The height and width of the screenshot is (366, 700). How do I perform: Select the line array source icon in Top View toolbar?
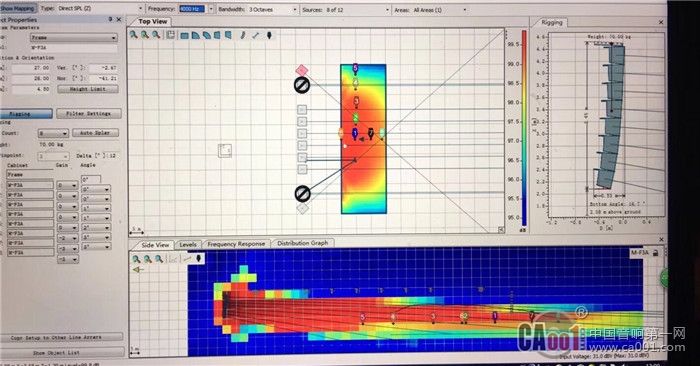pos(243,35)
